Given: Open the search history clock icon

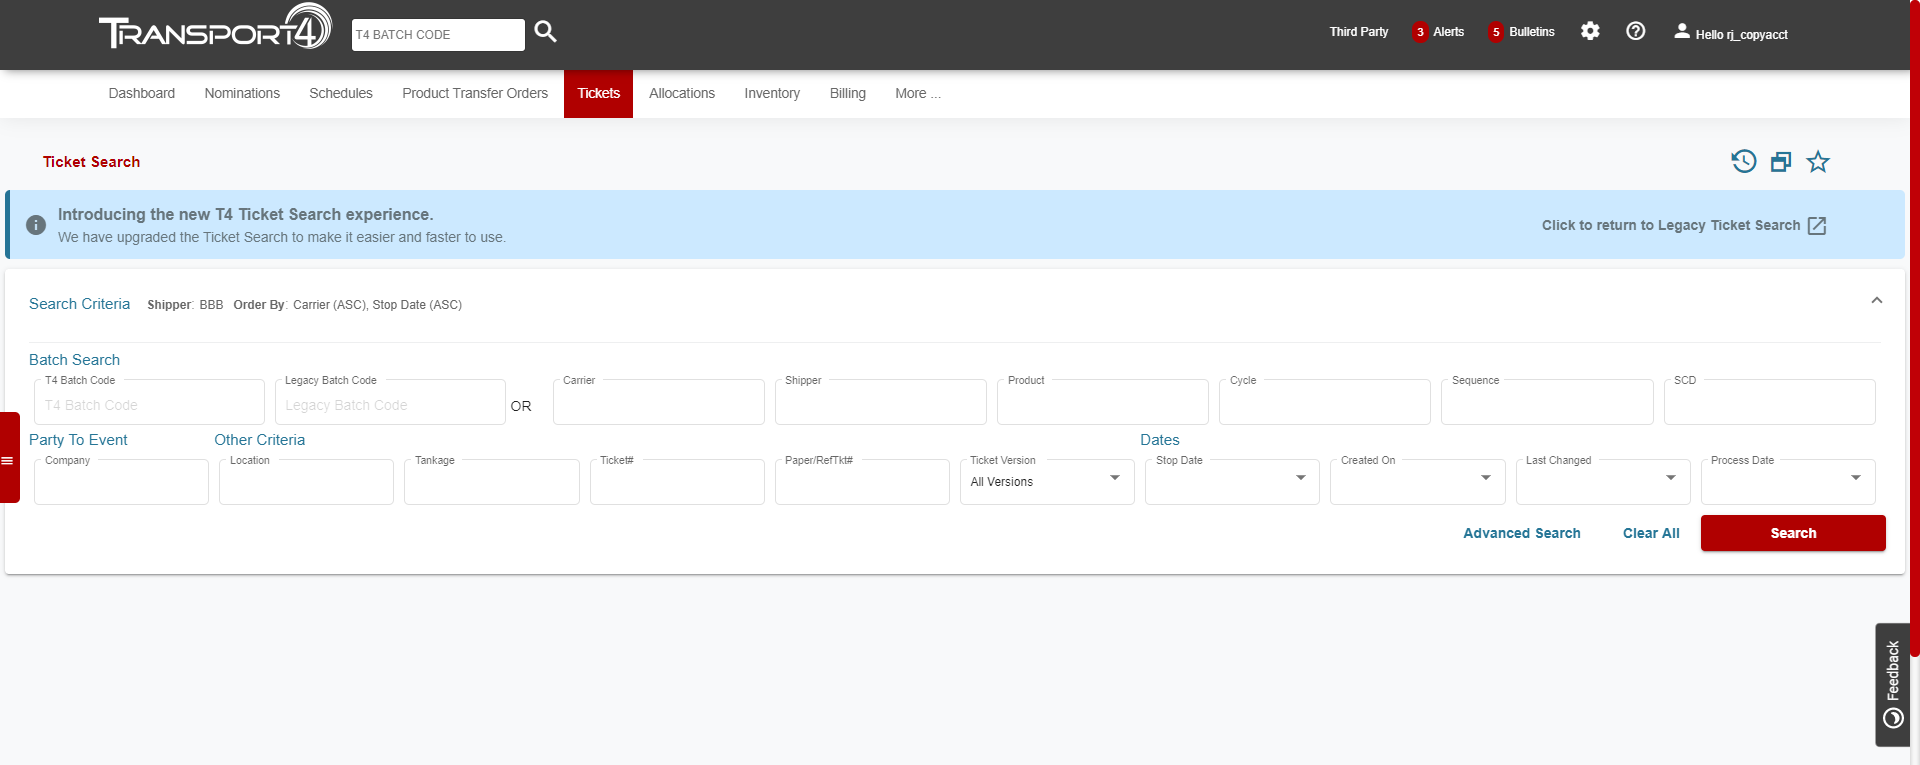Looking at the screenshot, I should (x=1744, y=161).
